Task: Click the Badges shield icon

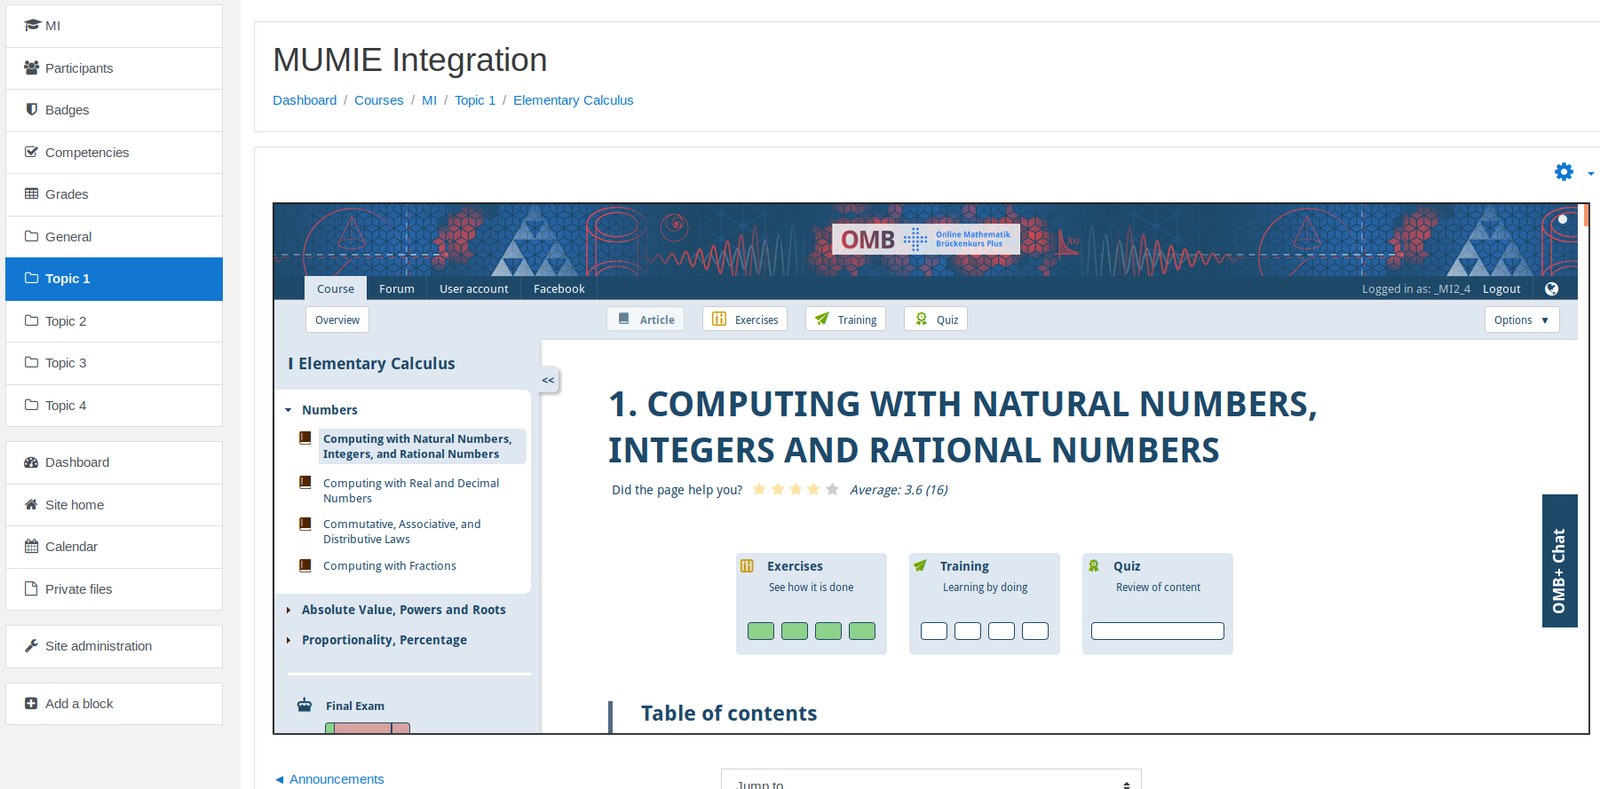Action: (x=32, y=110)
